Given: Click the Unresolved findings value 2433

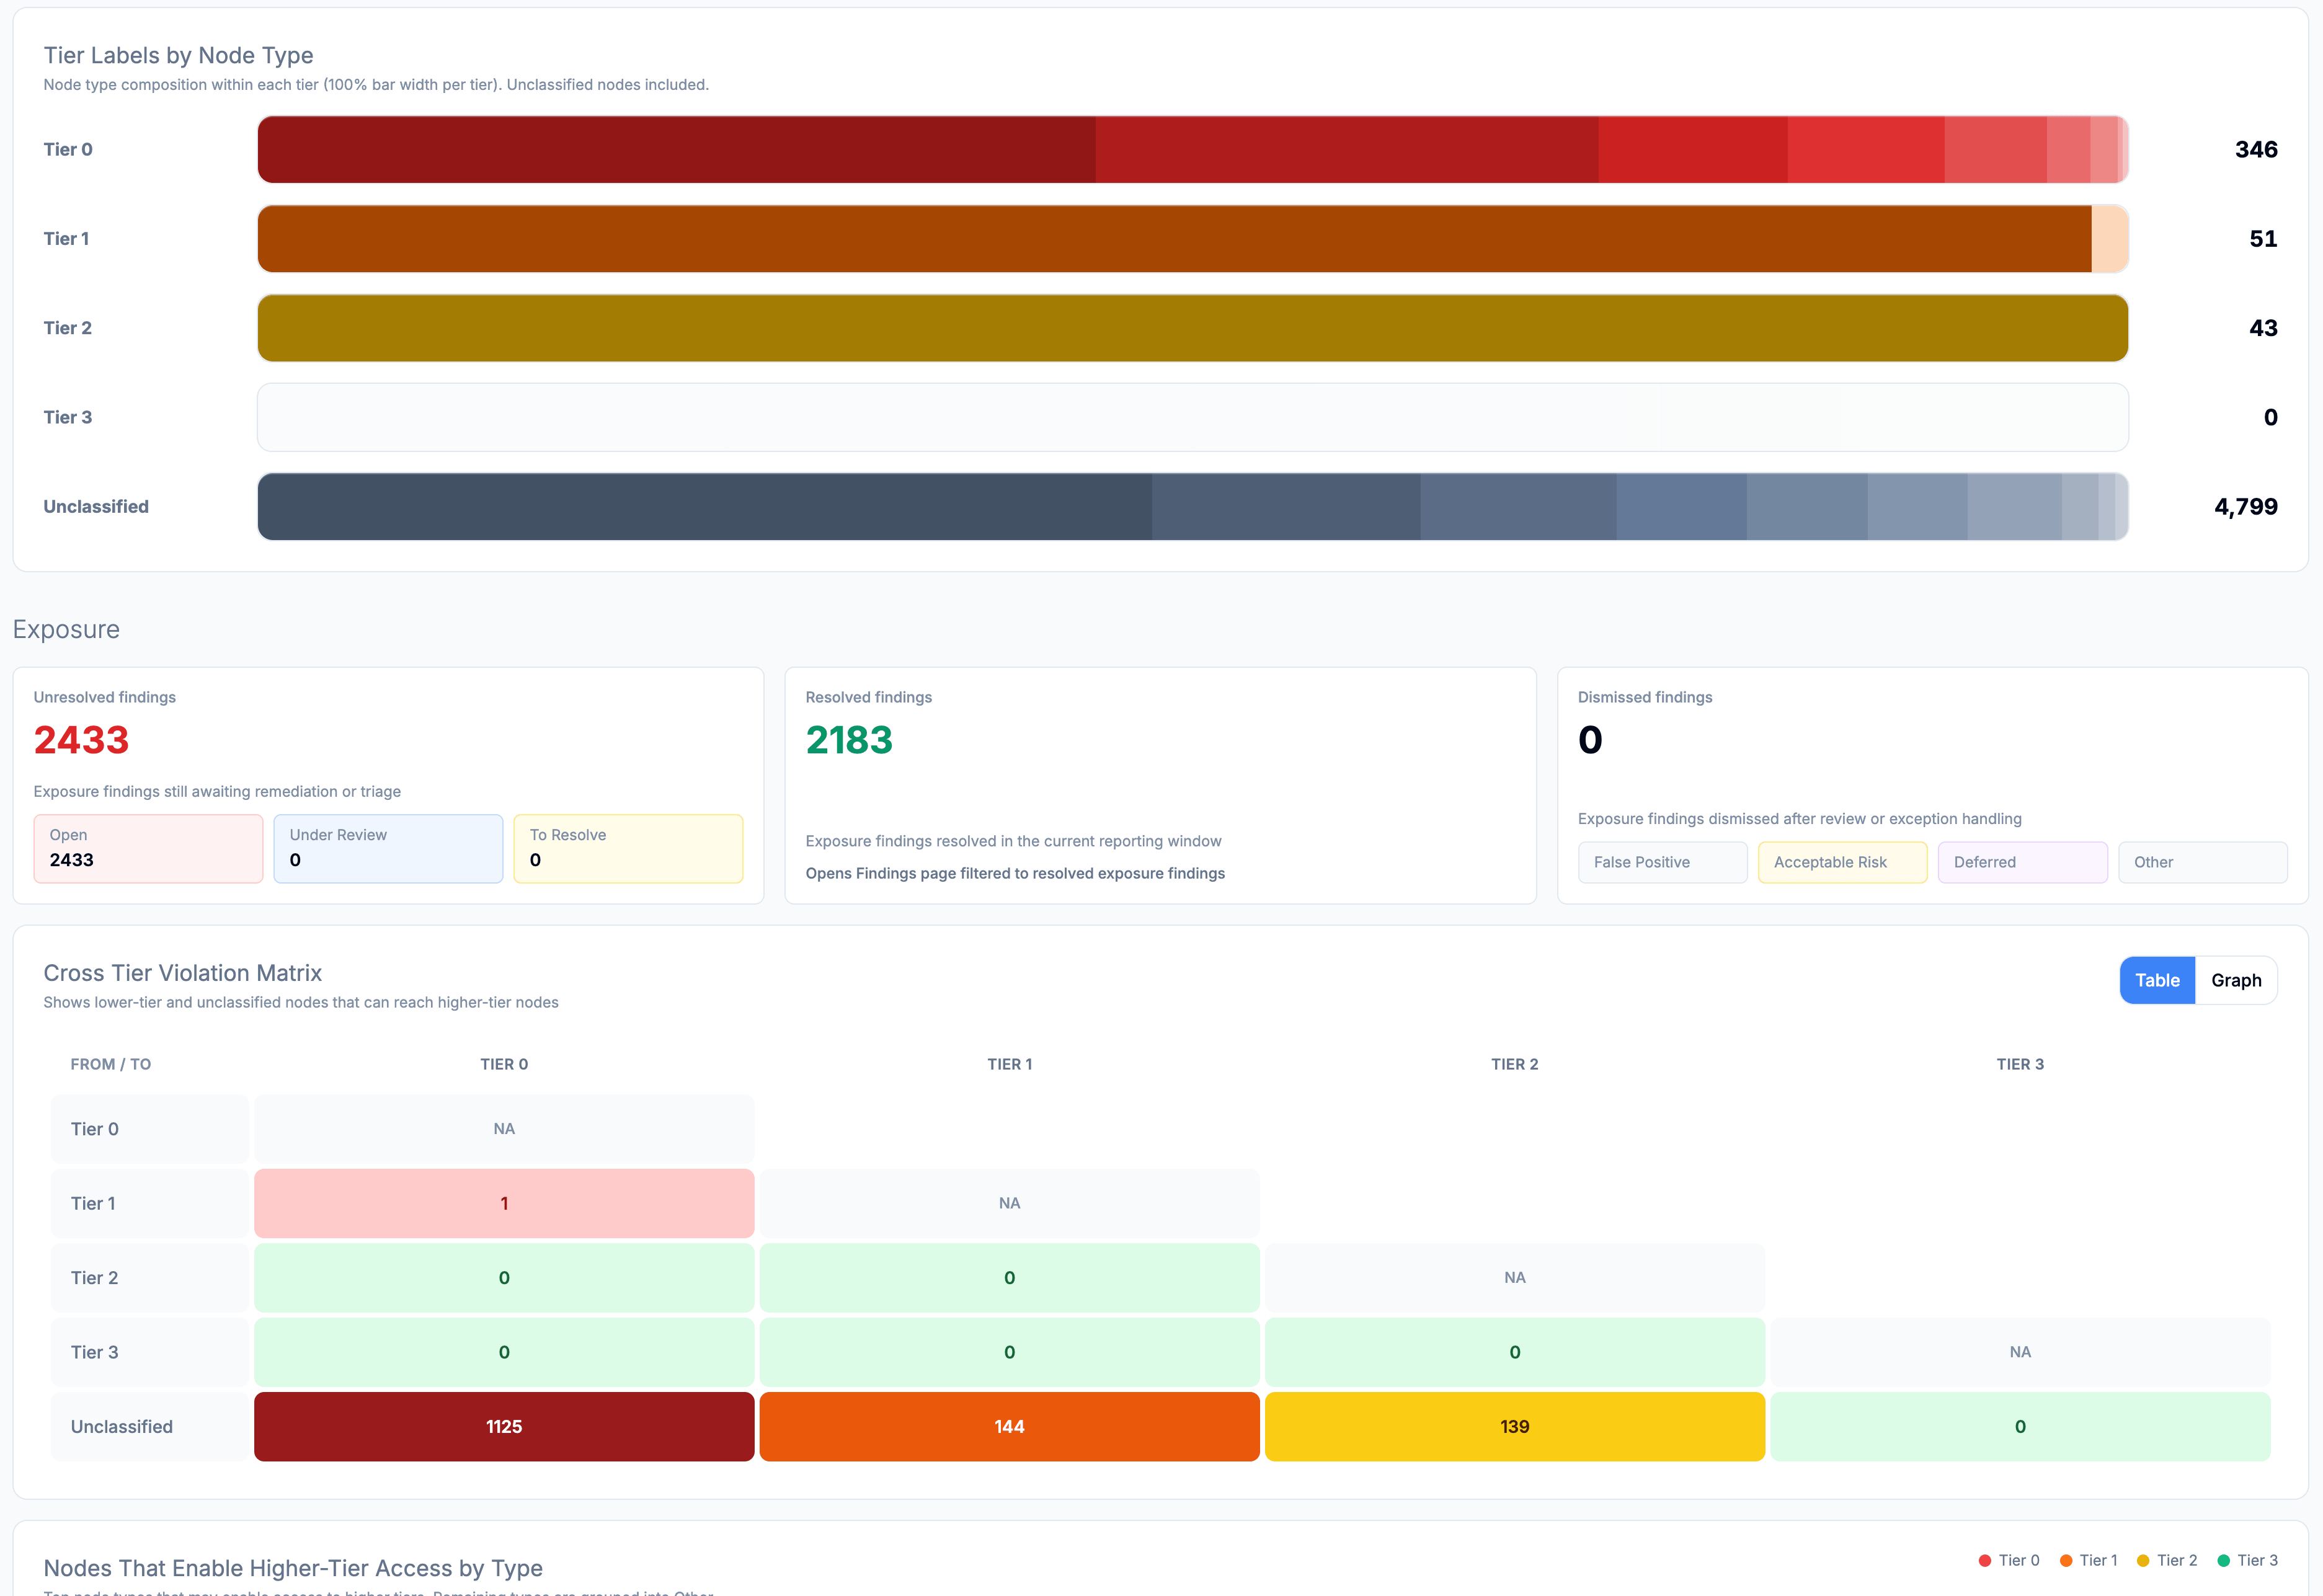Looking at the screenshot, I should 81,740.
